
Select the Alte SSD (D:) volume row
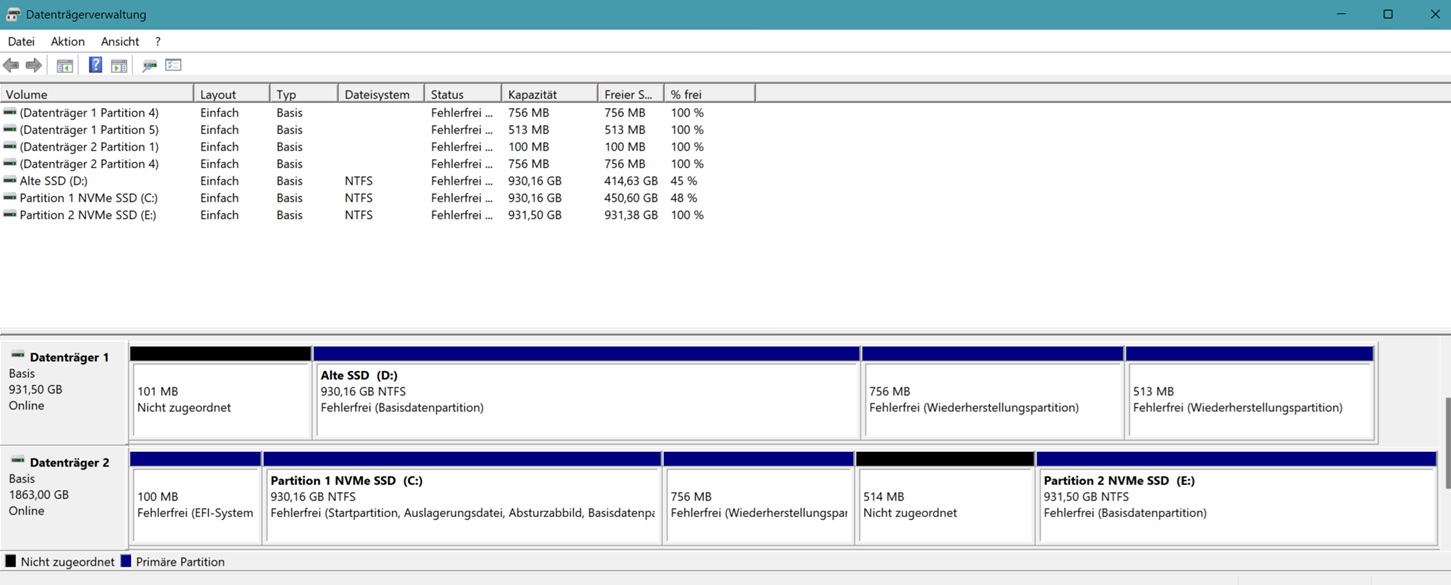coord(378,181)
